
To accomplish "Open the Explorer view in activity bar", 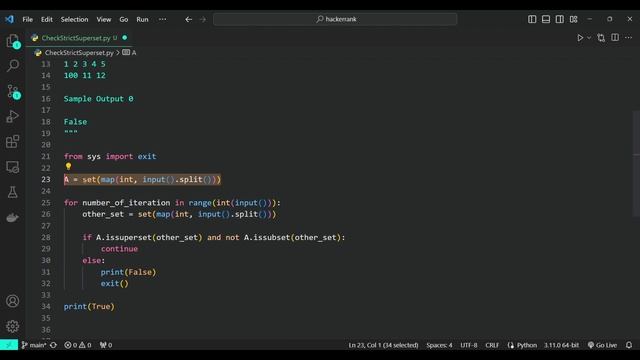I will pos(13,41).
